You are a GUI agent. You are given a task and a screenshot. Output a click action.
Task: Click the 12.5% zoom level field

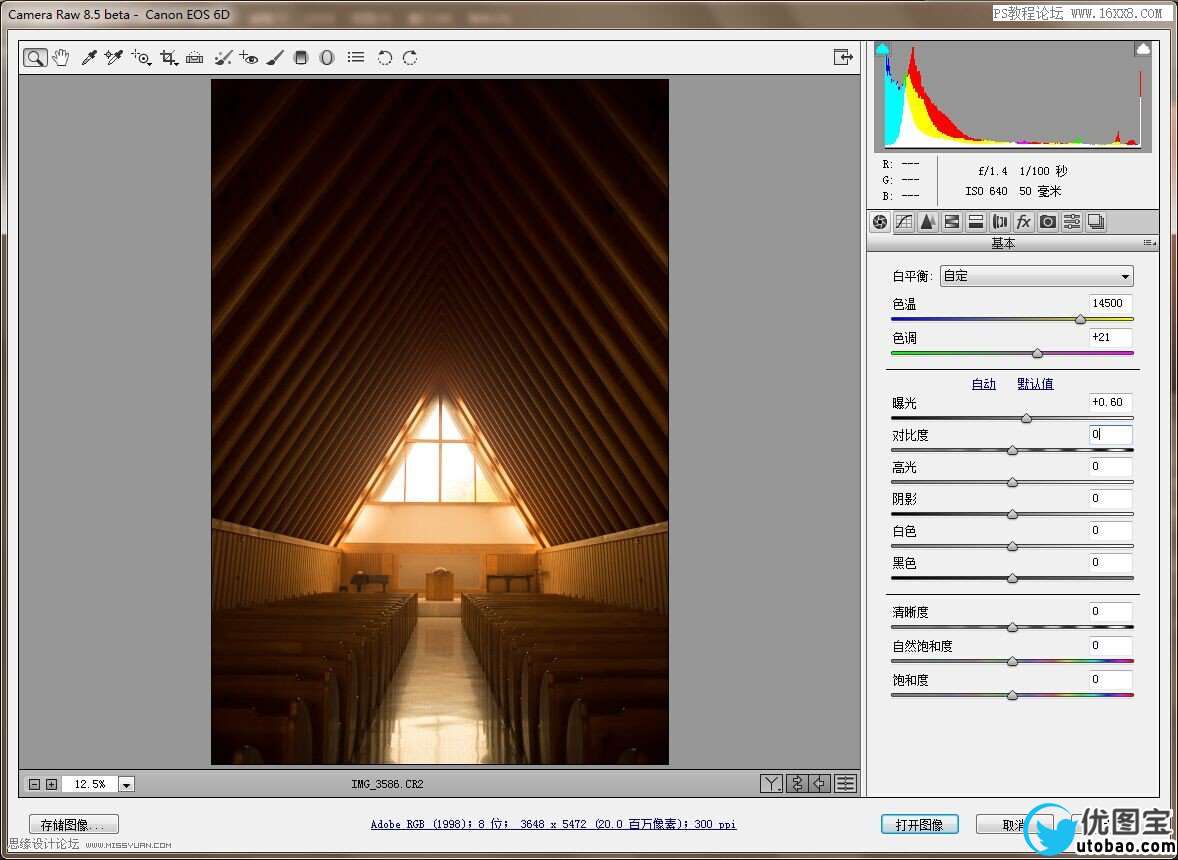(x=89, y=784)
